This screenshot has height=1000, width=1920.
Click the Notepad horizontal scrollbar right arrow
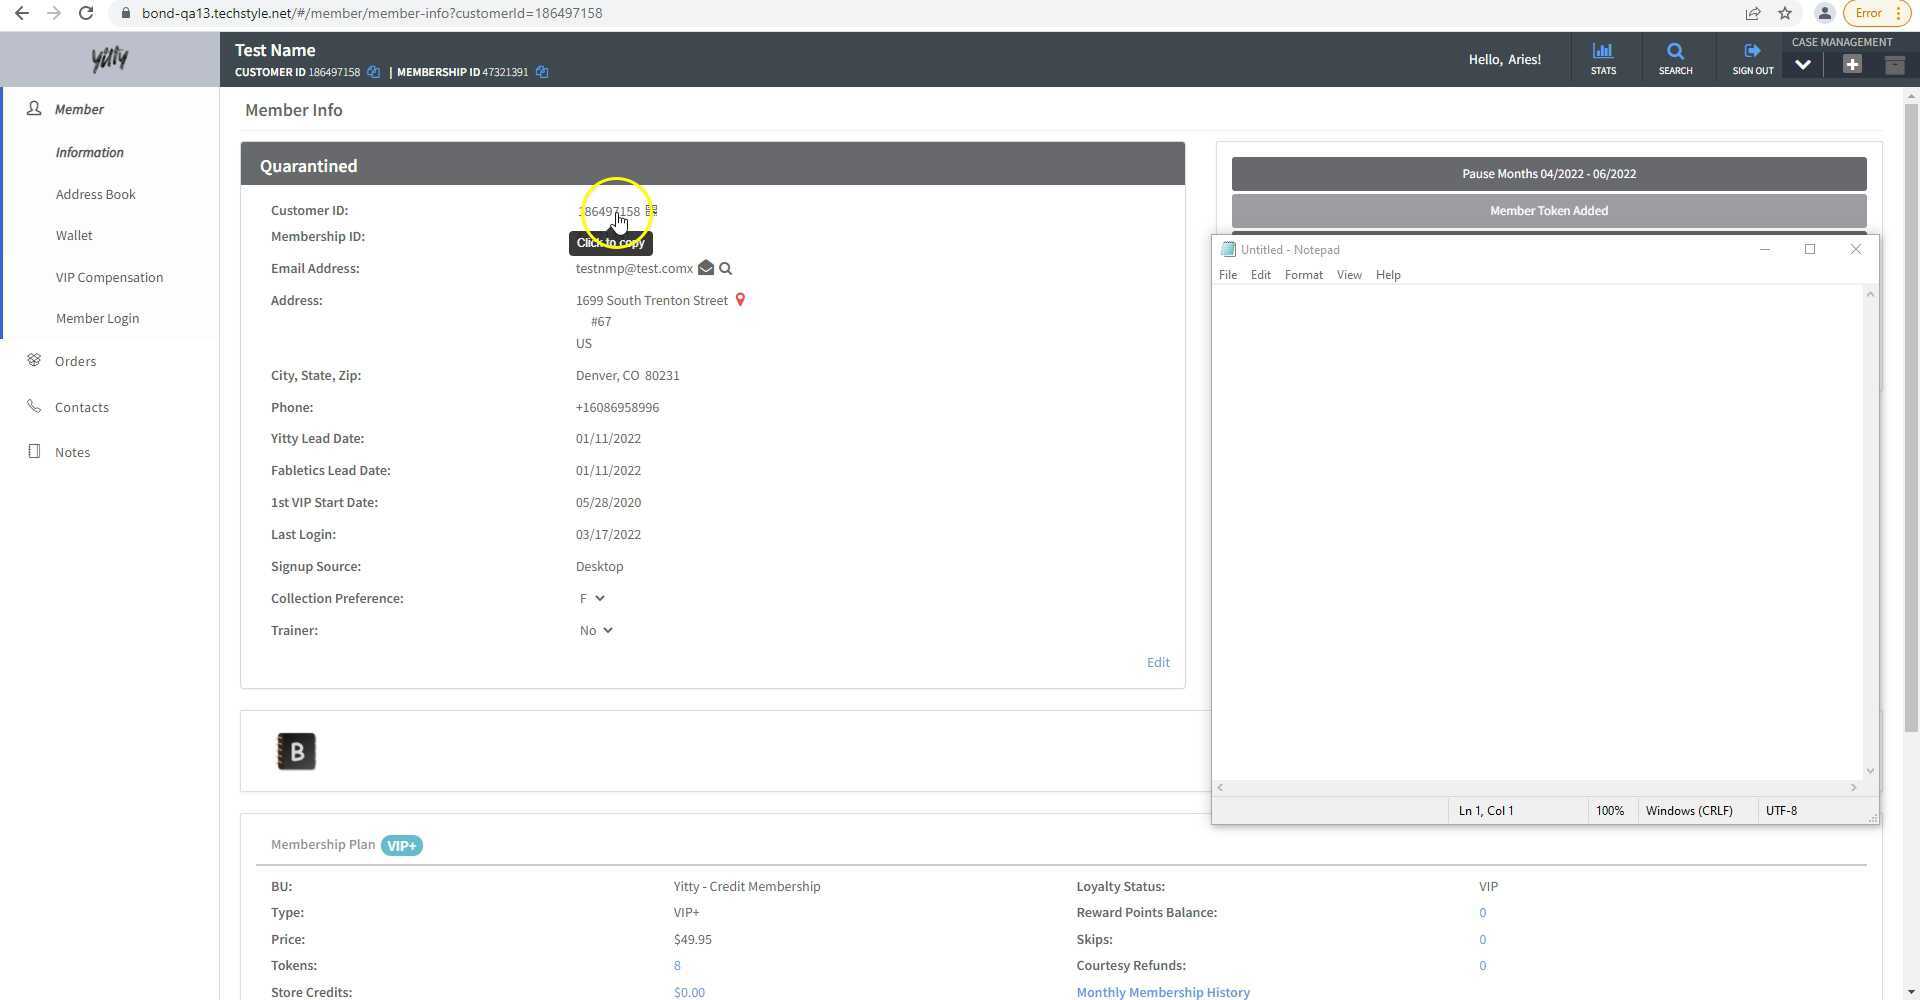pyautogui.click(x=1853, y=788)
